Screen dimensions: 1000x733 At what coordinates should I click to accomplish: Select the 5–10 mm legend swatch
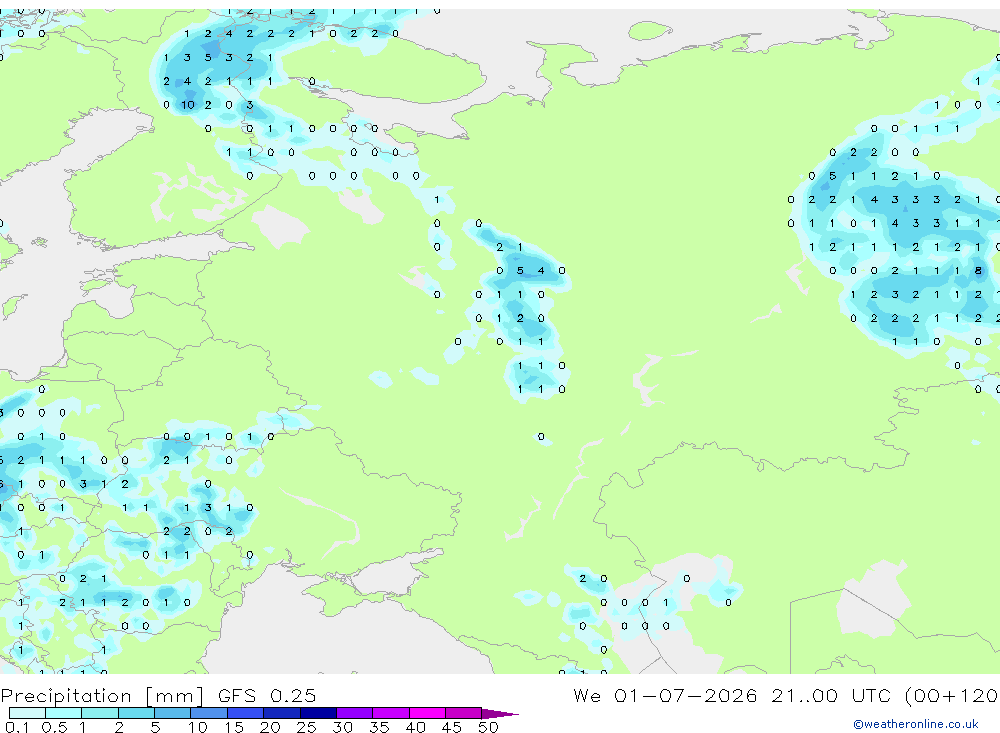click(173, 713)
